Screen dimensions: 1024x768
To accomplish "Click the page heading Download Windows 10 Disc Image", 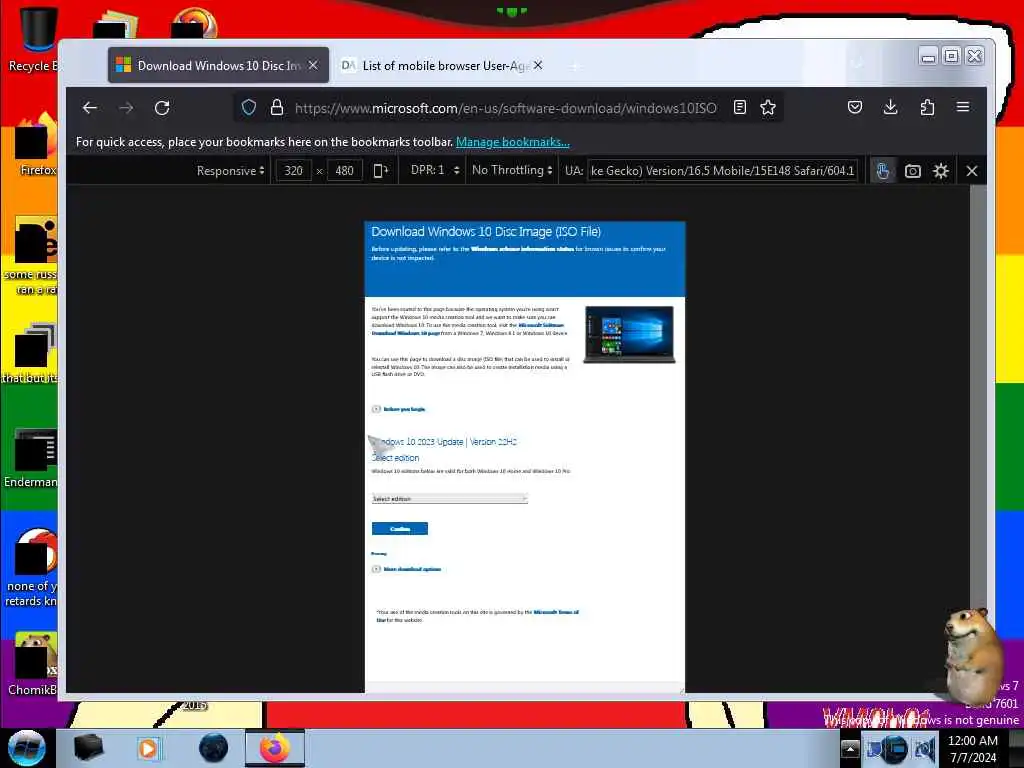I will coord(486,231).
